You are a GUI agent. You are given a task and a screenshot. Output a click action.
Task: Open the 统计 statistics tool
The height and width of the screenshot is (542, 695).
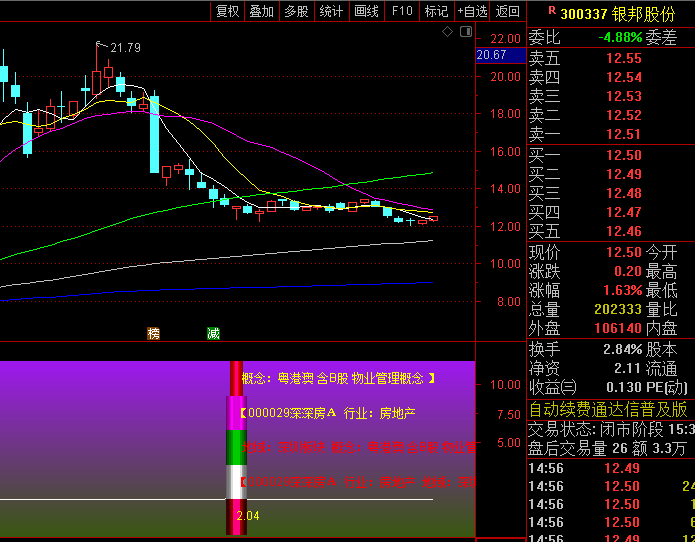(x=332, y=11)
